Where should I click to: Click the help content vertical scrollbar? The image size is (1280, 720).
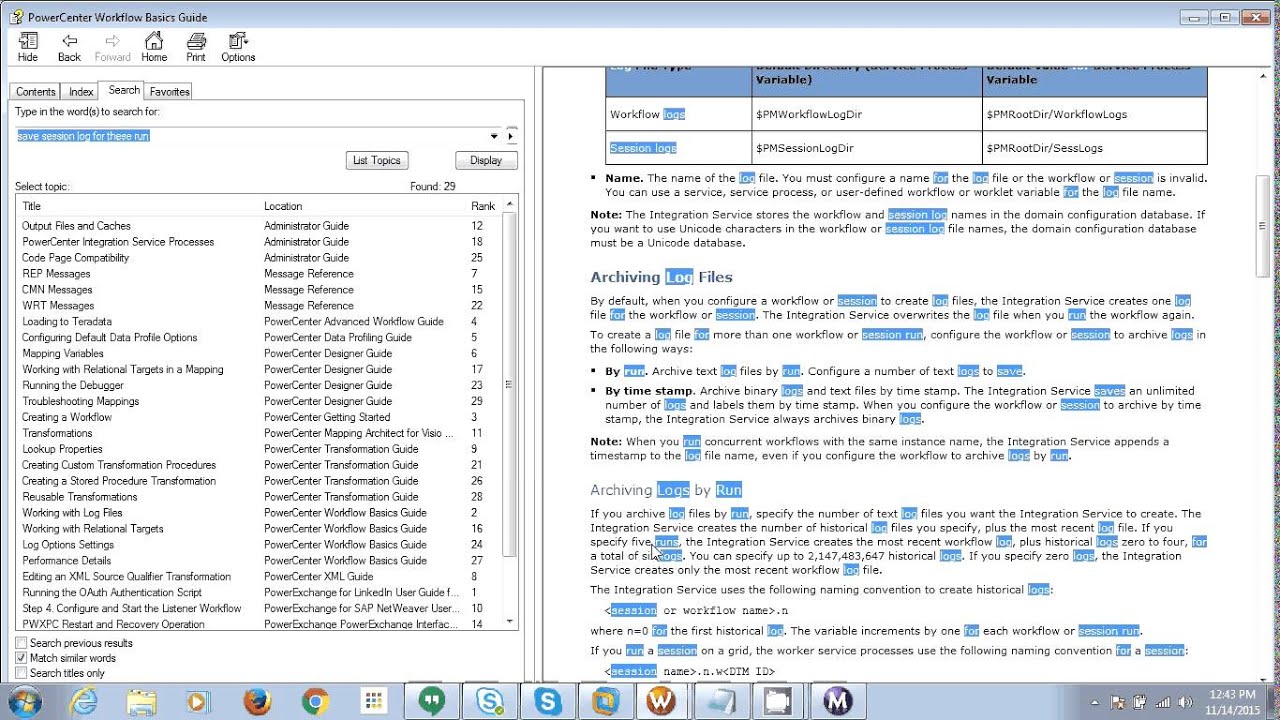pos(1263,376)
